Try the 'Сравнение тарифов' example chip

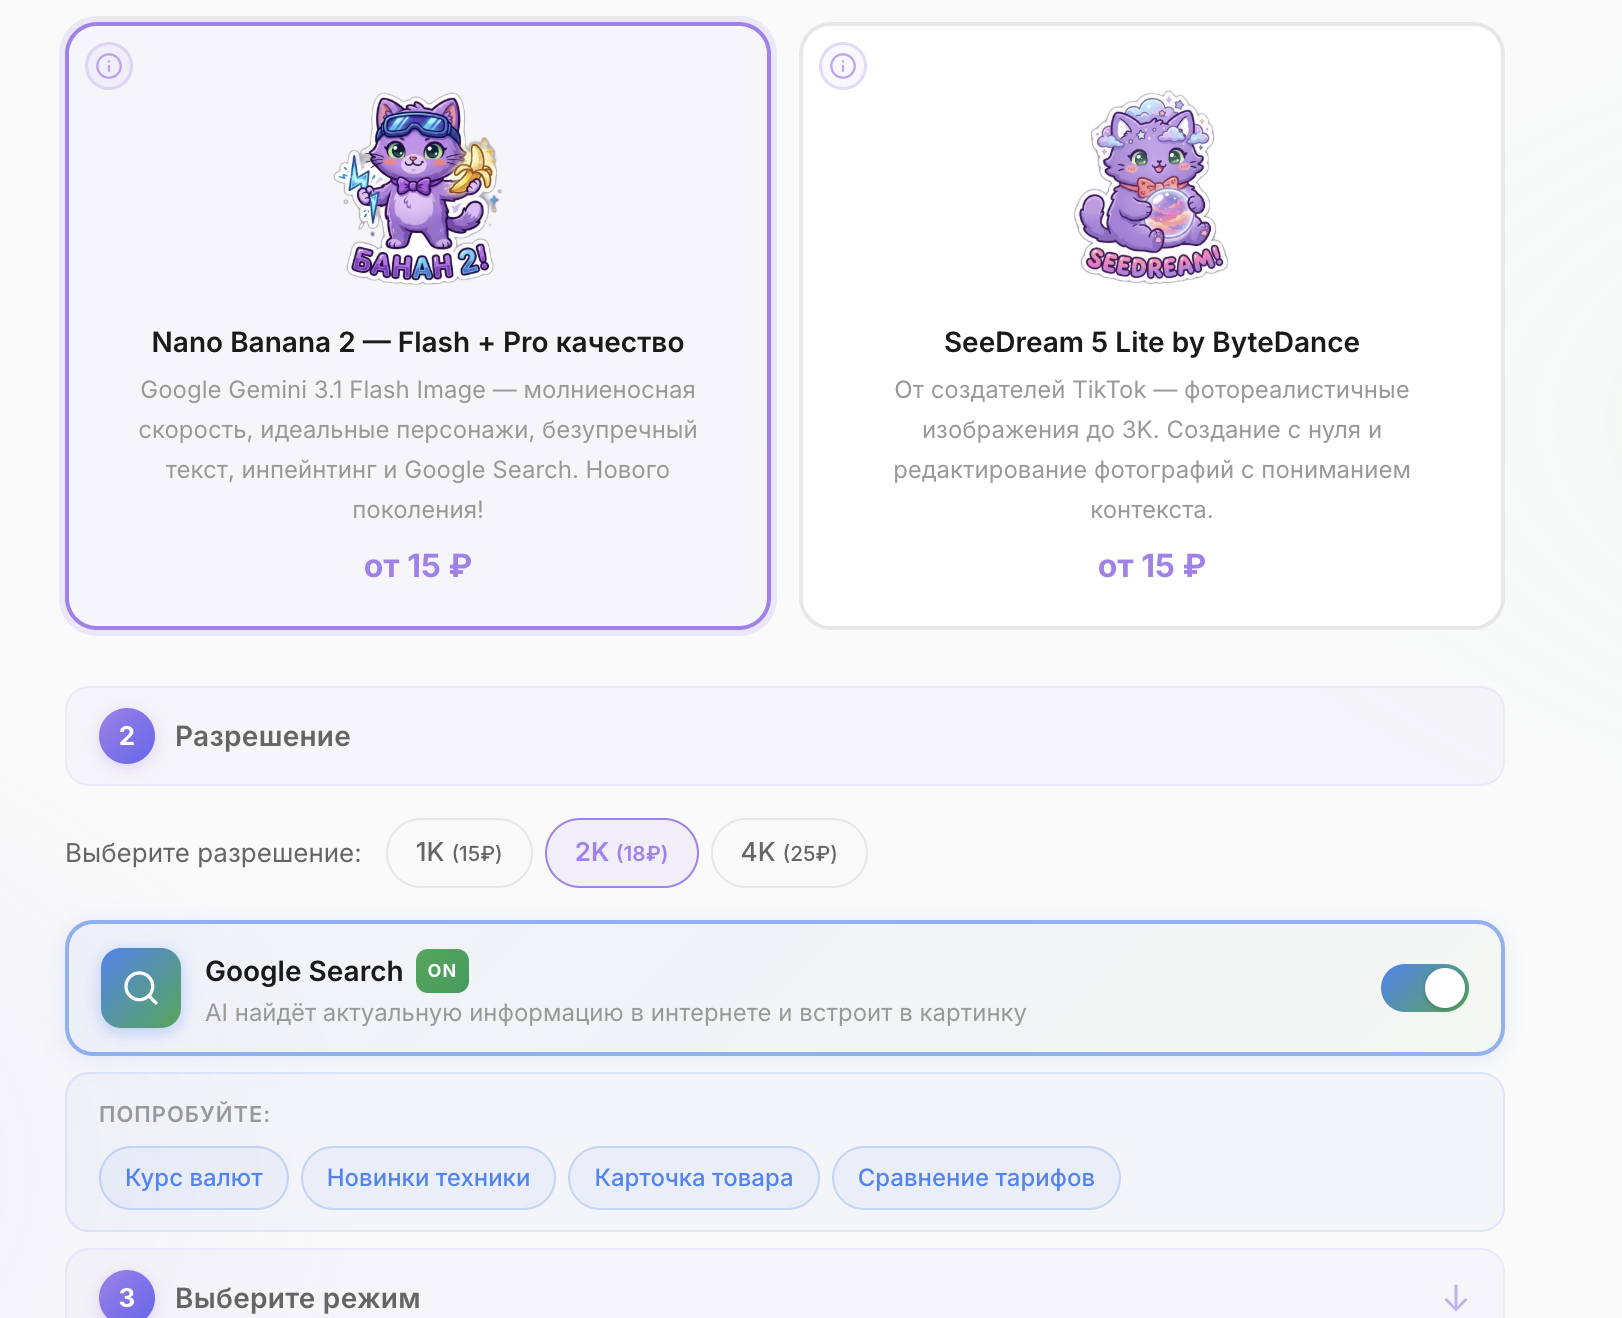[x=976, y=1178]
